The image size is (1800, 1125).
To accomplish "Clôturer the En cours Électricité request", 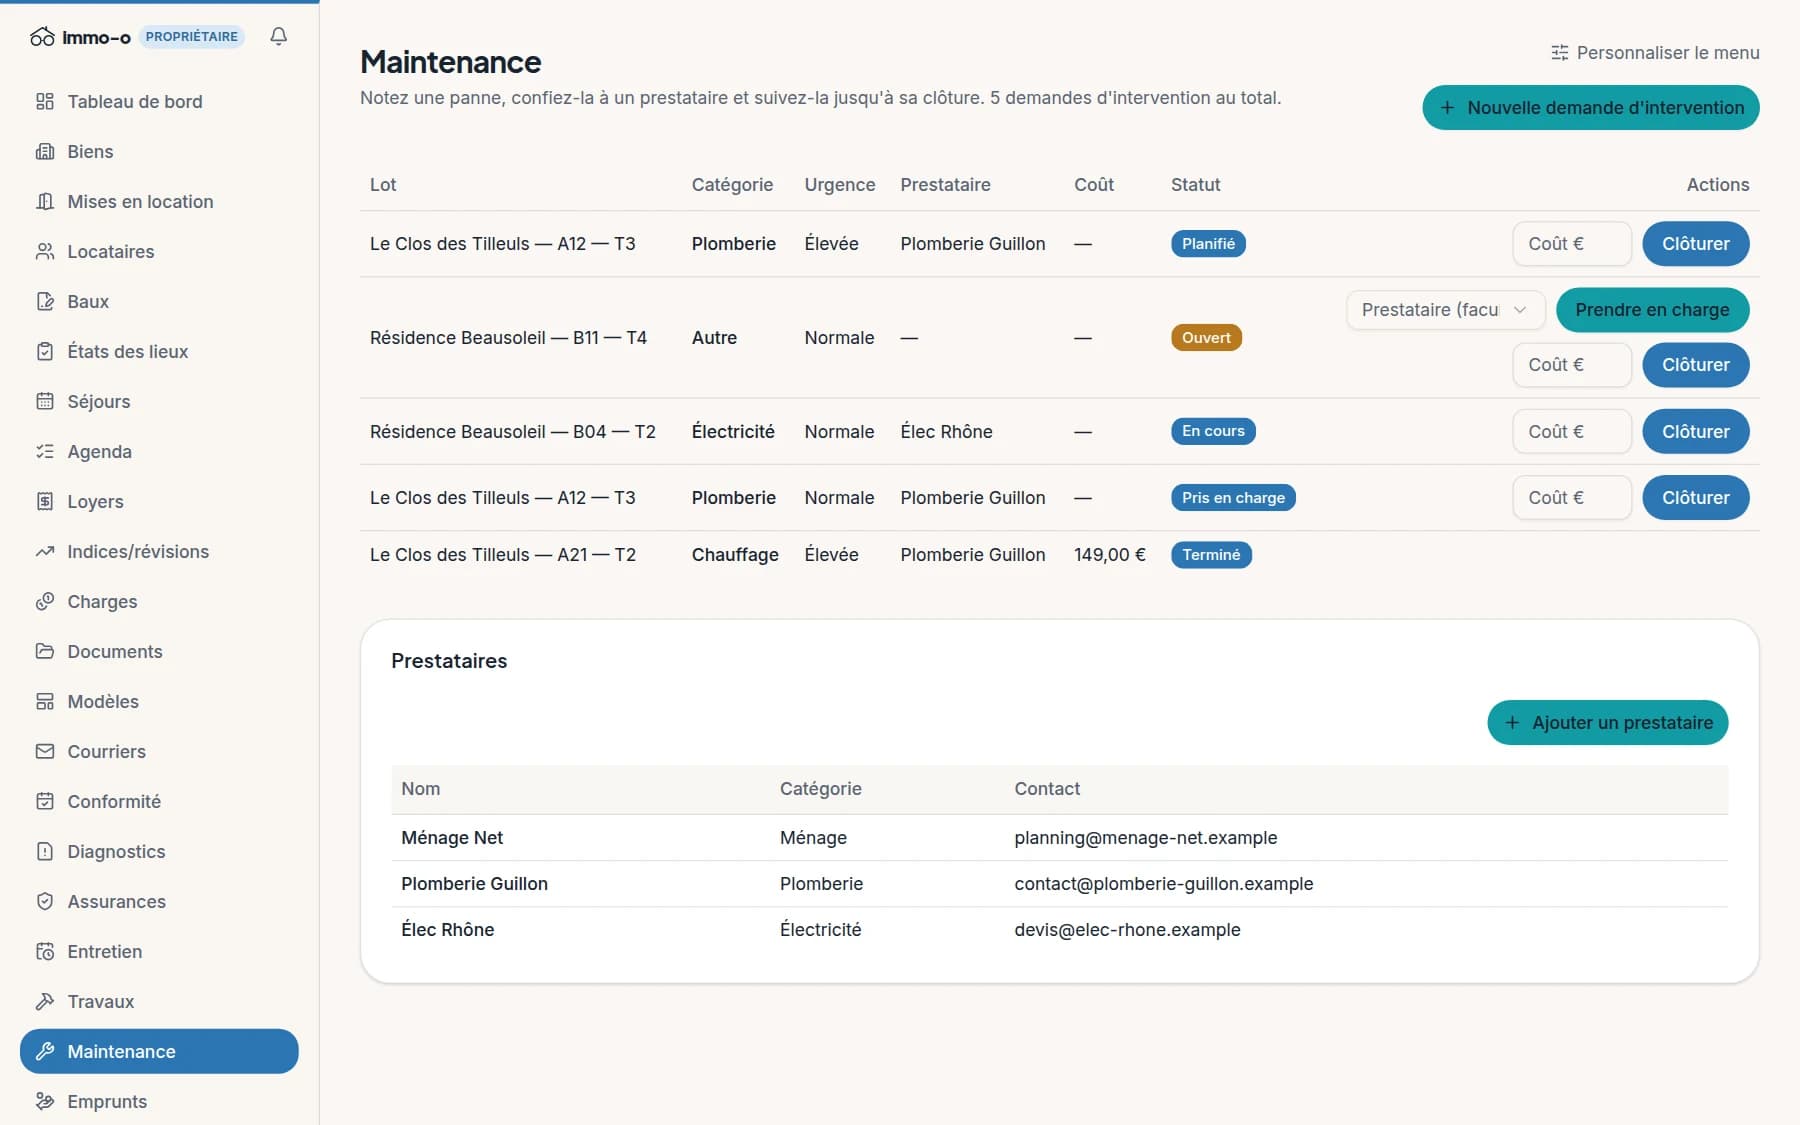I will click(x=1695, y=432).
